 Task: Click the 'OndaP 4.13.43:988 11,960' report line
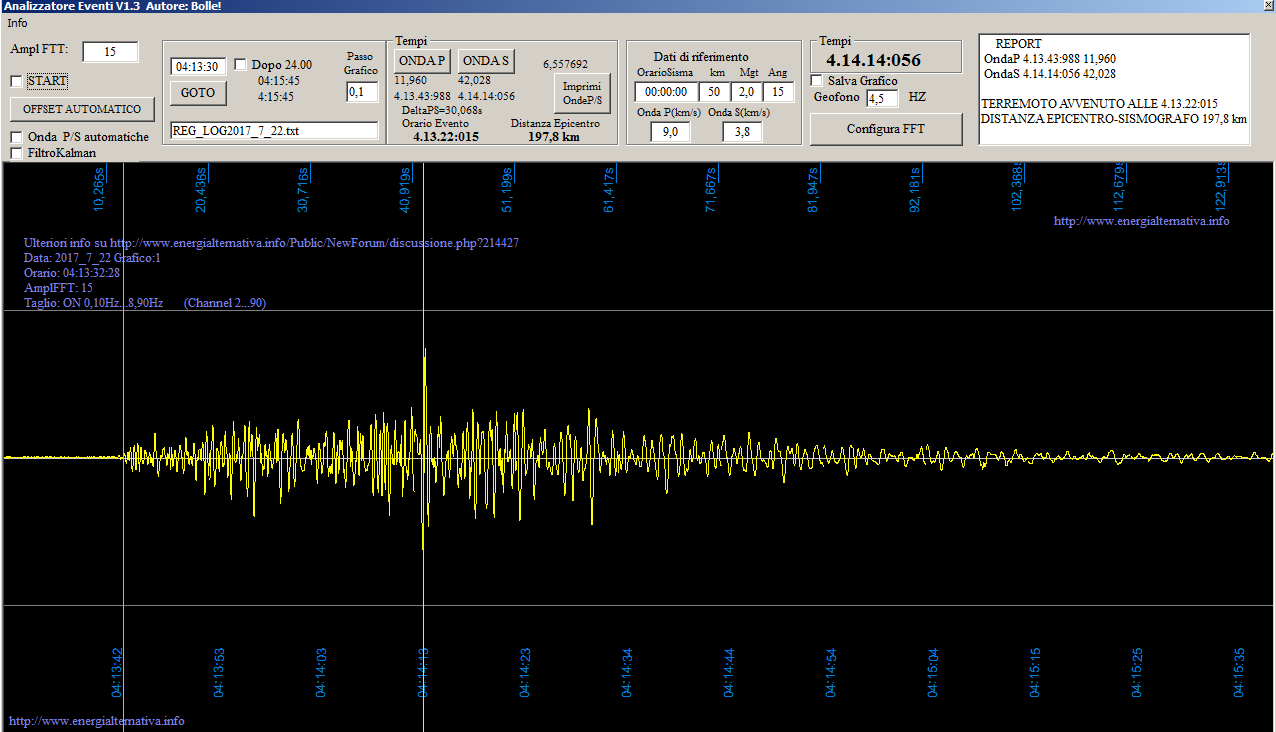click(1050, 59)
